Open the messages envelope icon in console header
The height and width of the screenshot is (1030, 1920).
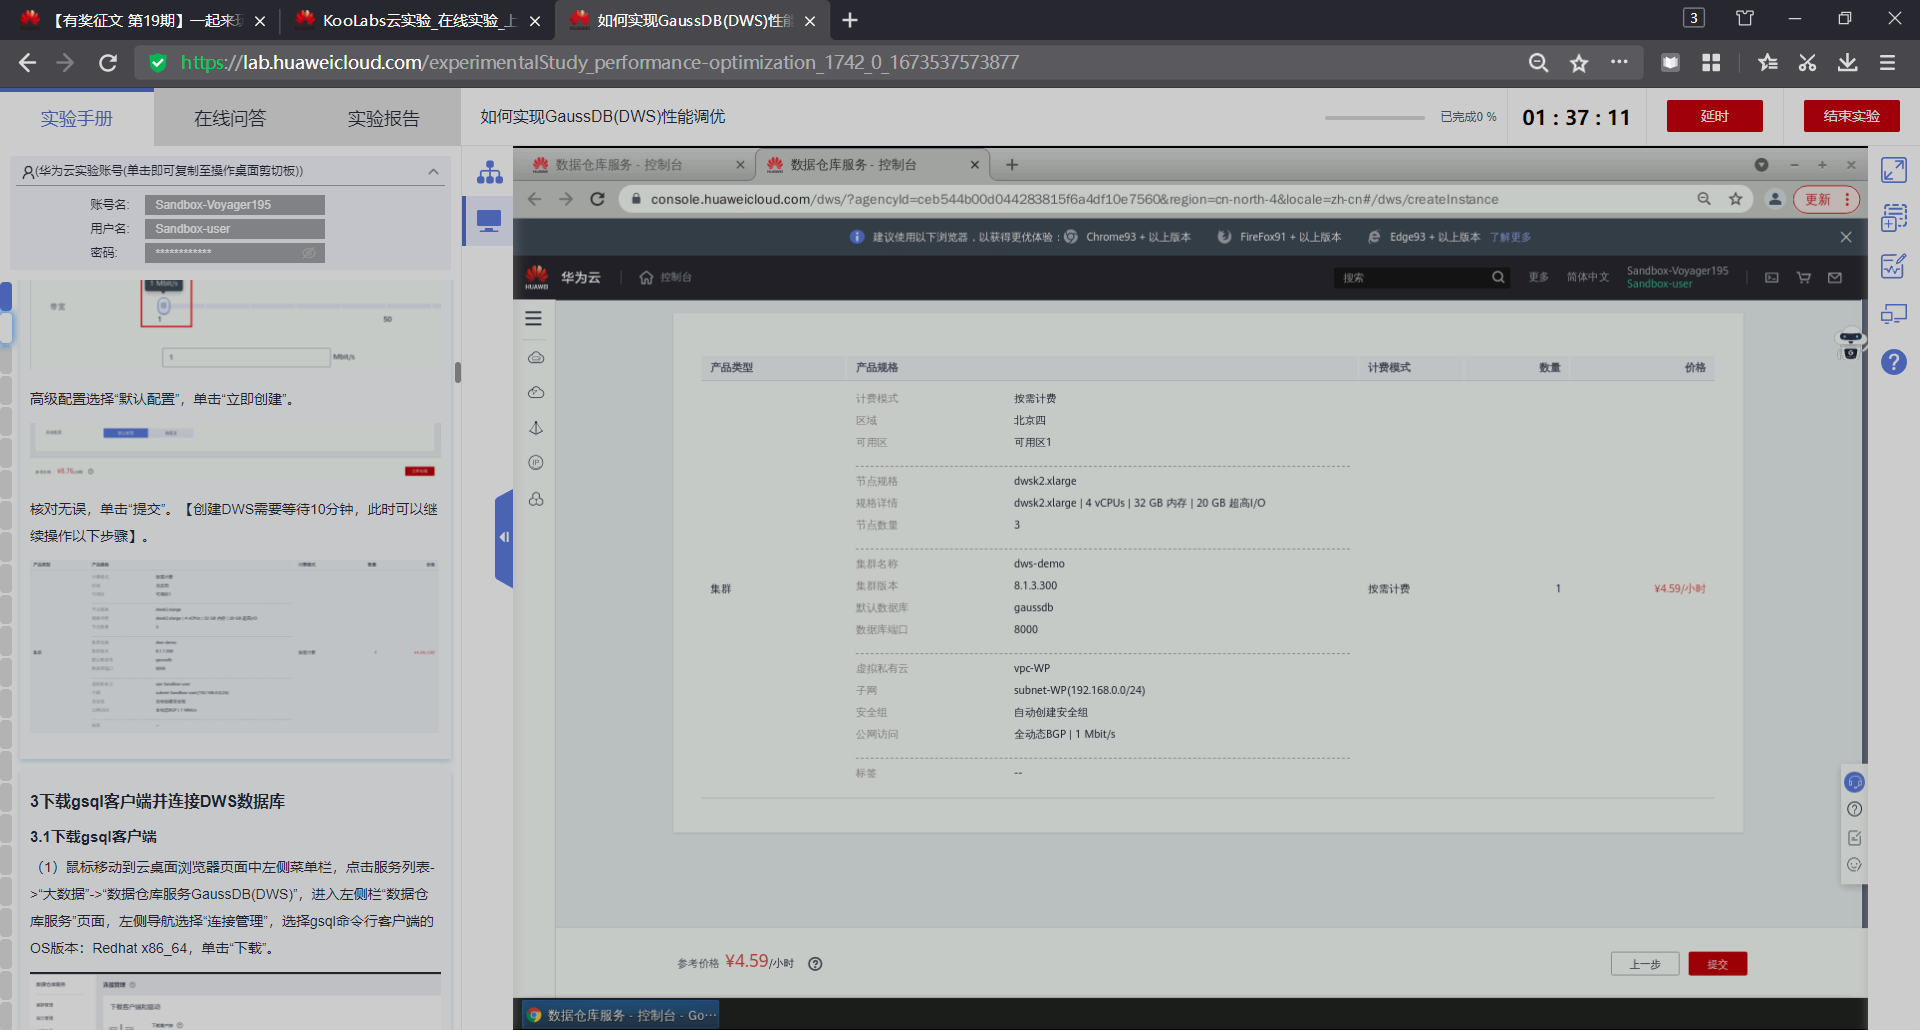pos(1835,277)
